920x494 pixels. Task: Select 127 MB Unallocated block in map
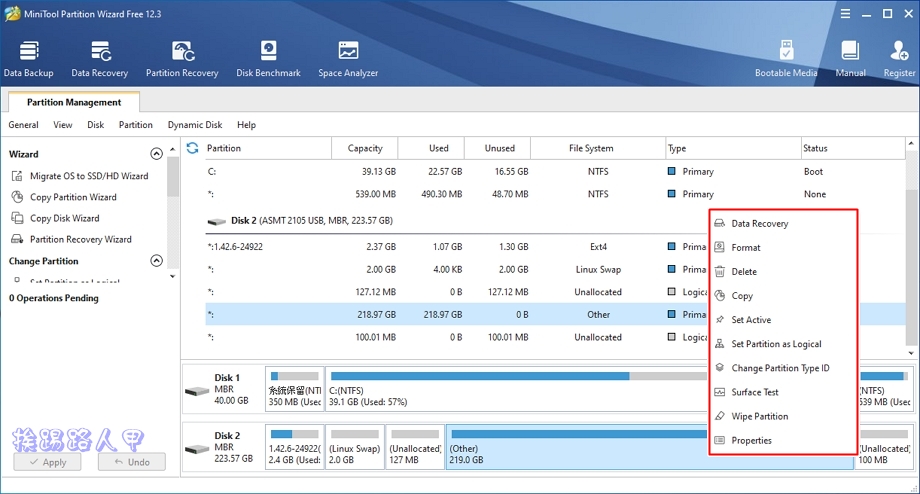pyautogui.click(x=415, y=448)
